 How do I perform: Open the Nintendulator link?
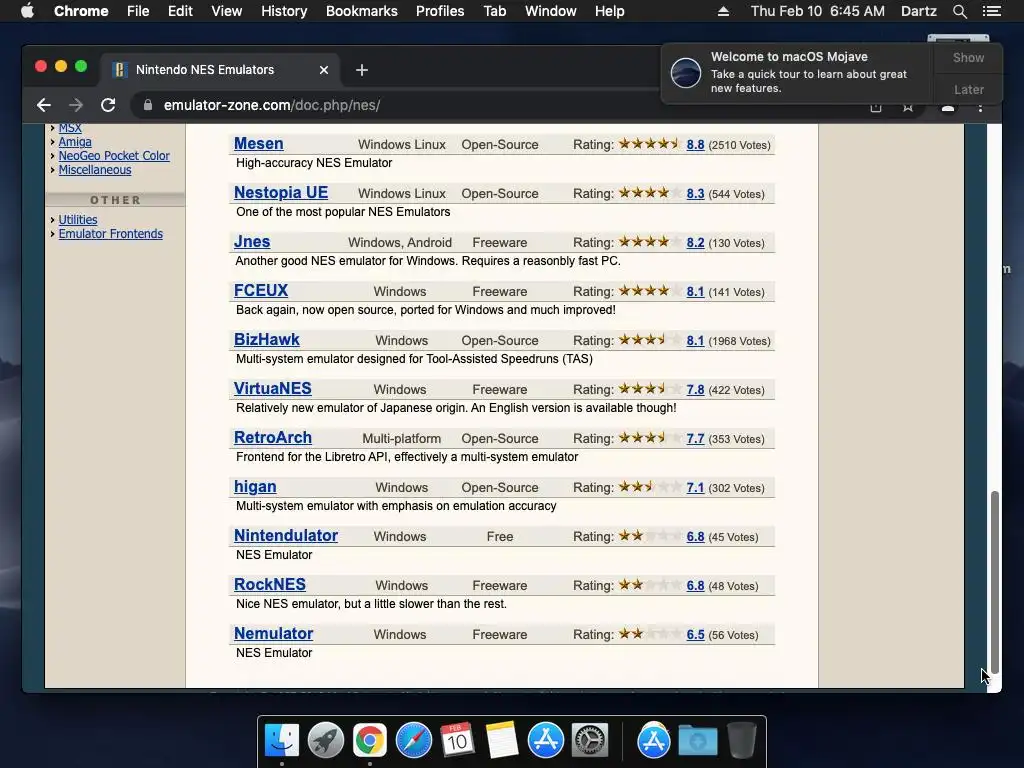pyautogui.click(x=286, y=536)
